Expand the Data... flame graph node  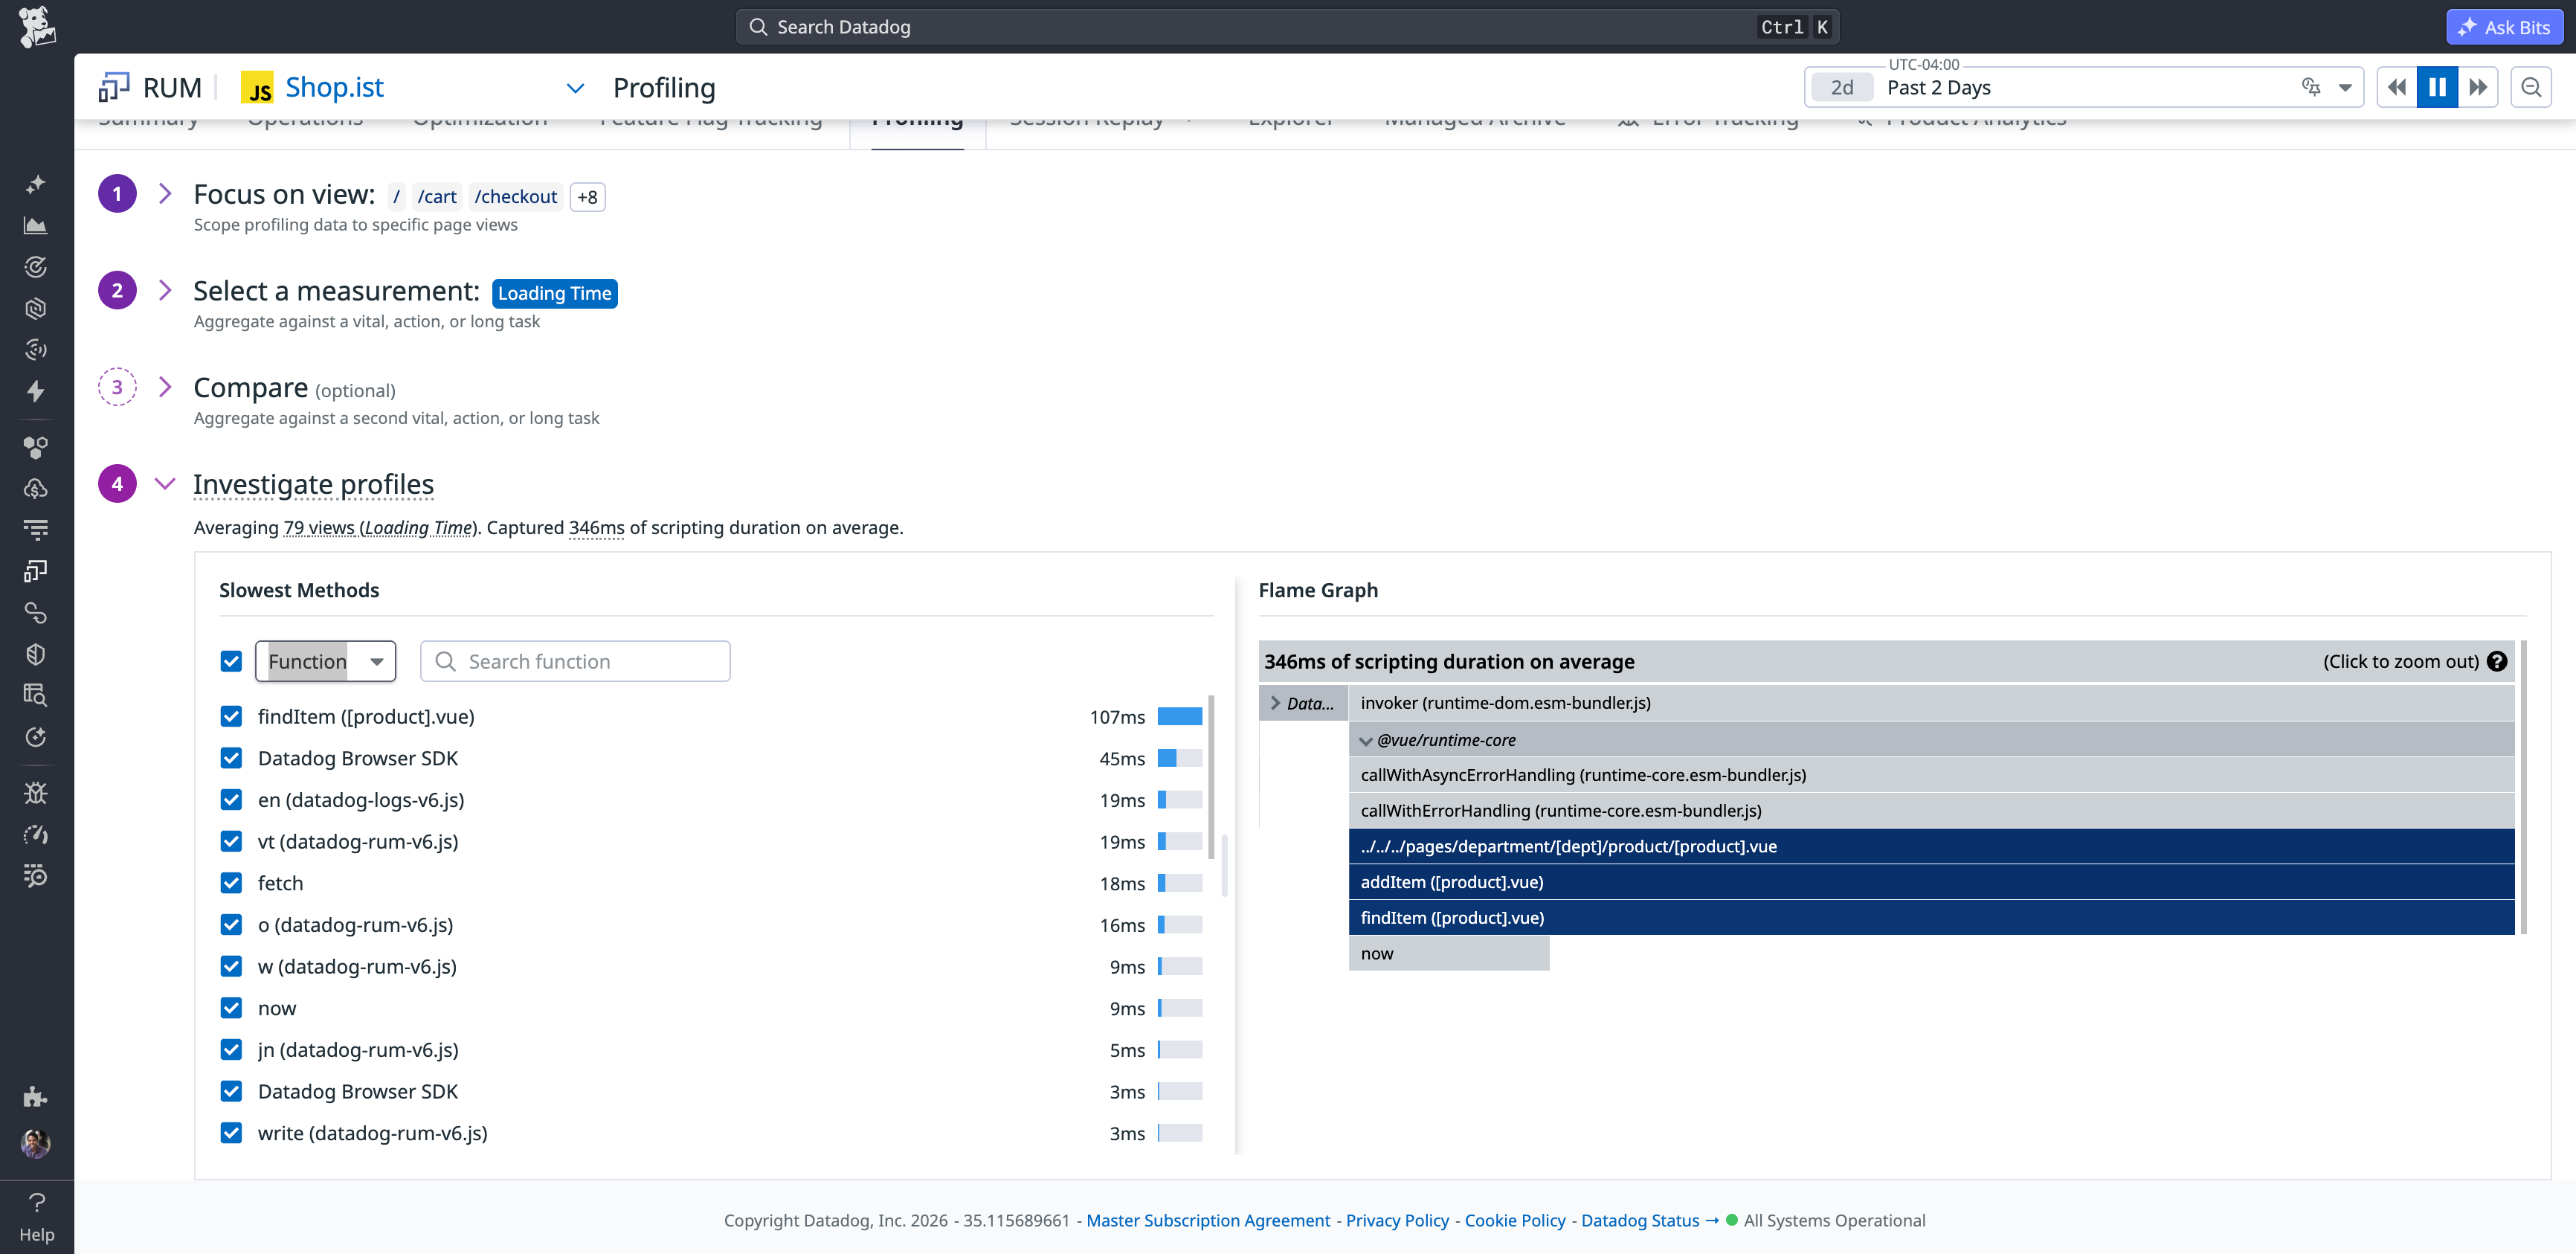(1275, 703)
